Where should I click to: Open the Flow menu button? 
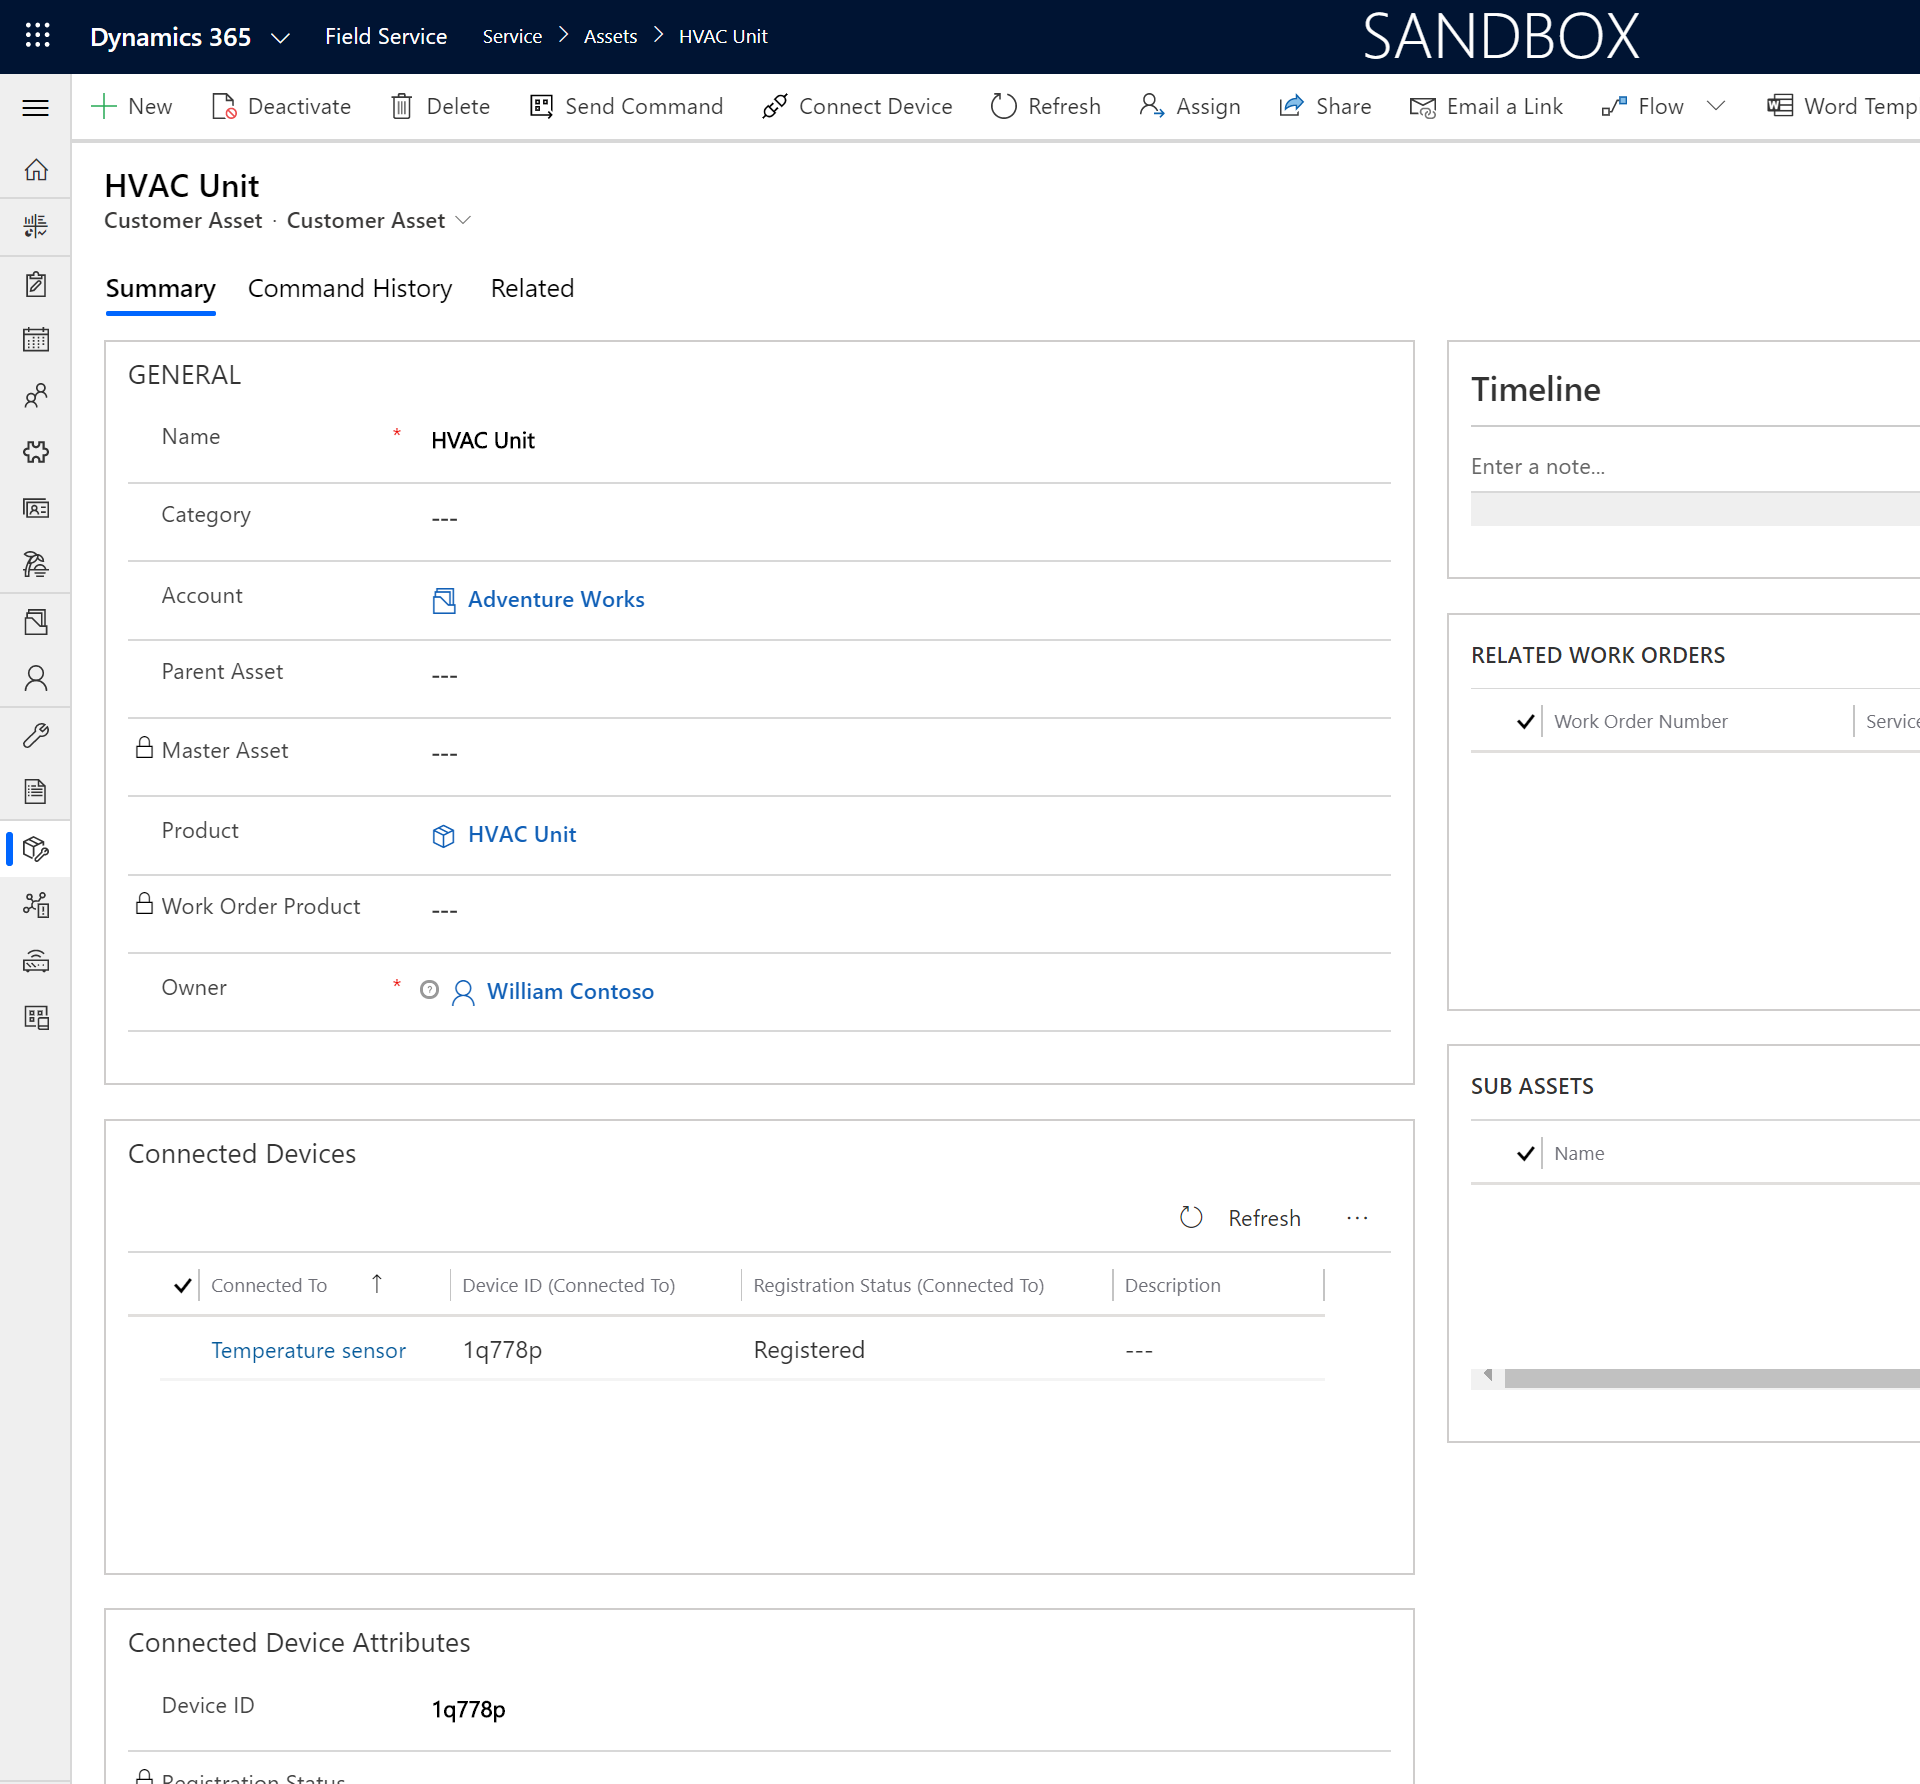1642,106
